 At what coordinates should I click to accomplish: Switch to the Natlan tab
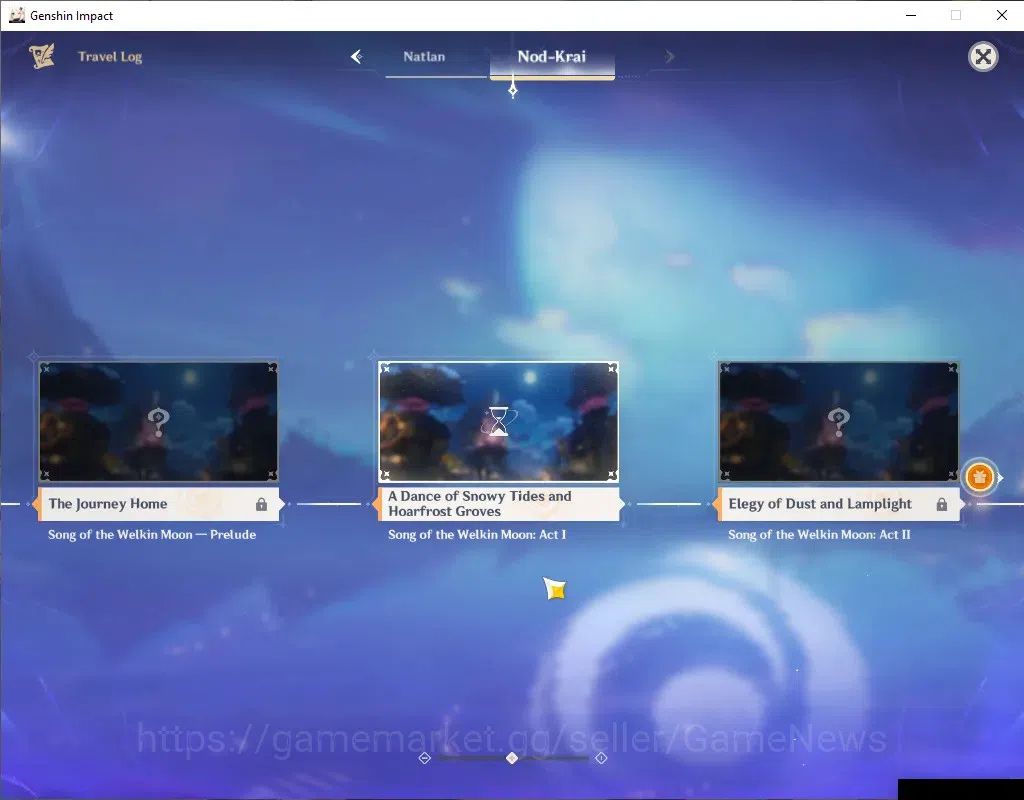pos(424,57)
